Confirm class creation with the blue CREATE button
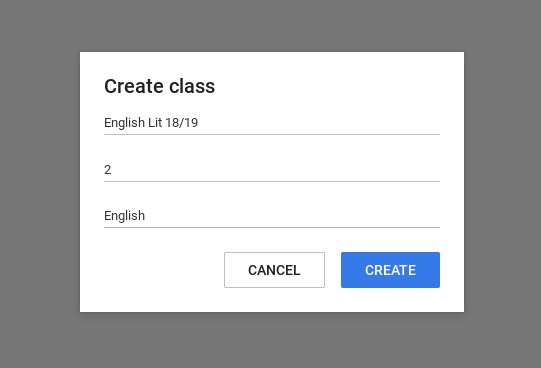Image resolution: width=541 pixels, height=368 pixels. click(390, 270)
